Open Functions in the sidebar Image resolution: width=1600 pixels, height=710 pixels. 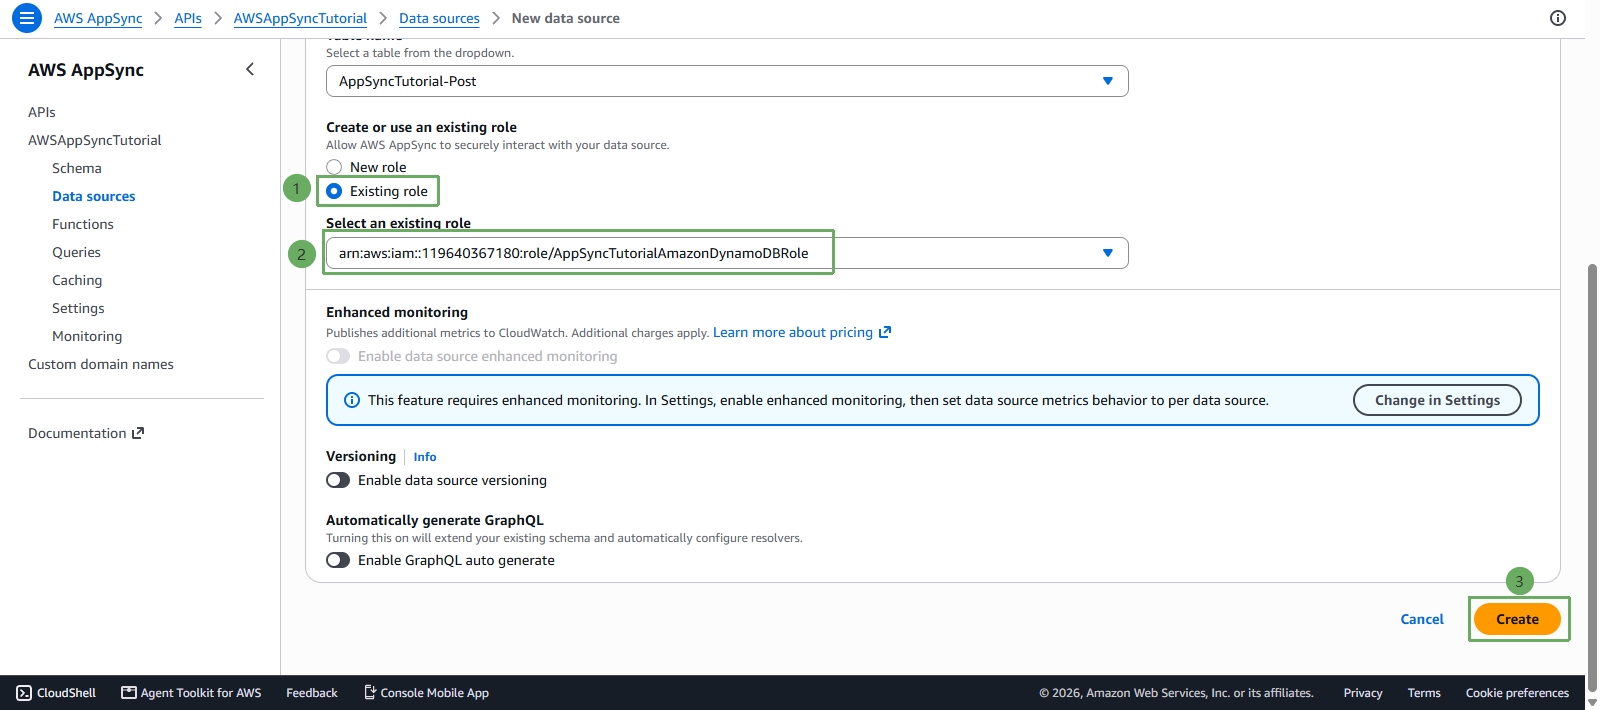pyautogui.click(x=83, y=224)
